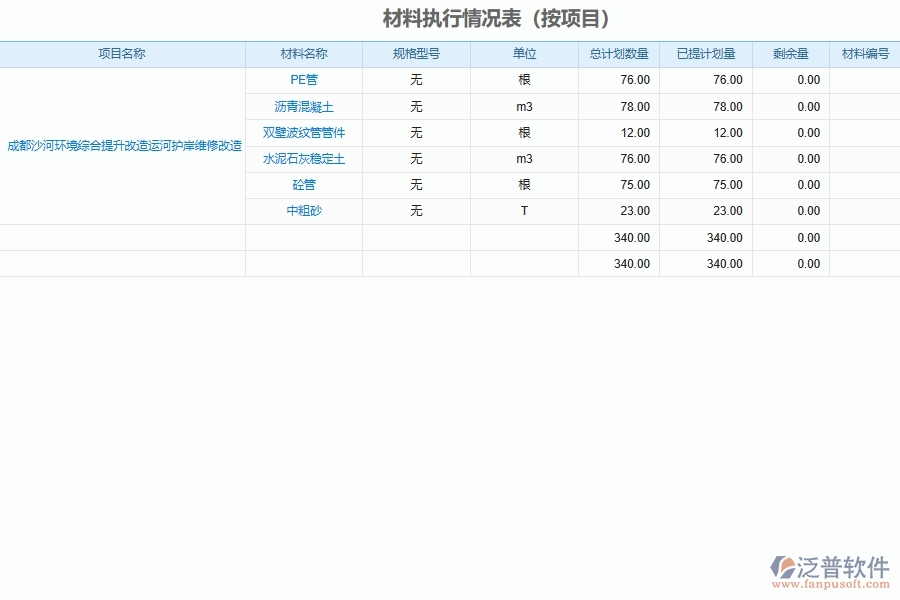Image resolution: width=900 pixels, height=600 pixels.
Task: Sort by the 项目名称 column header
Action: click(123, 54)
